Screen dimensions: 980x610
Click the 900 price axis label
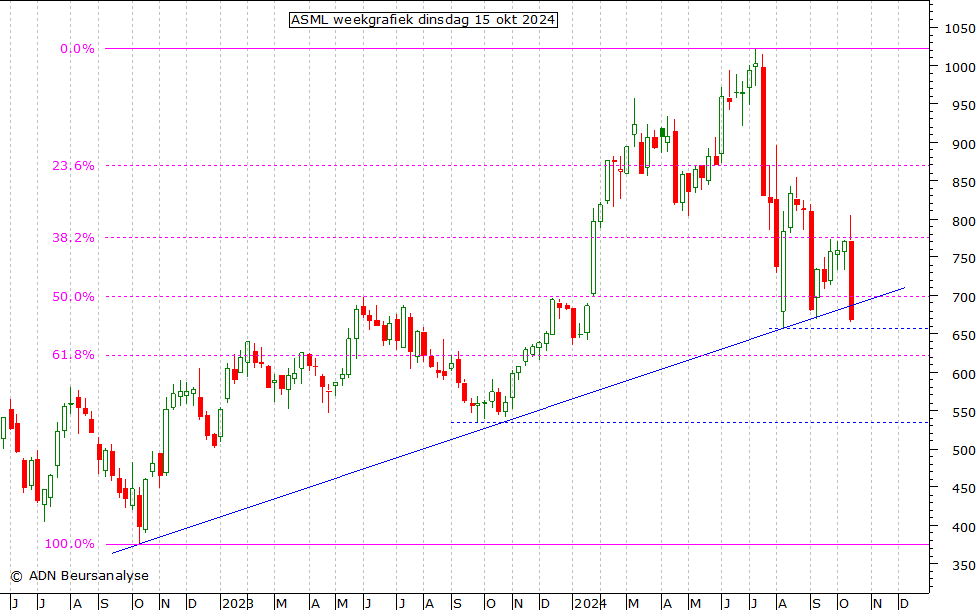(963, 144)
